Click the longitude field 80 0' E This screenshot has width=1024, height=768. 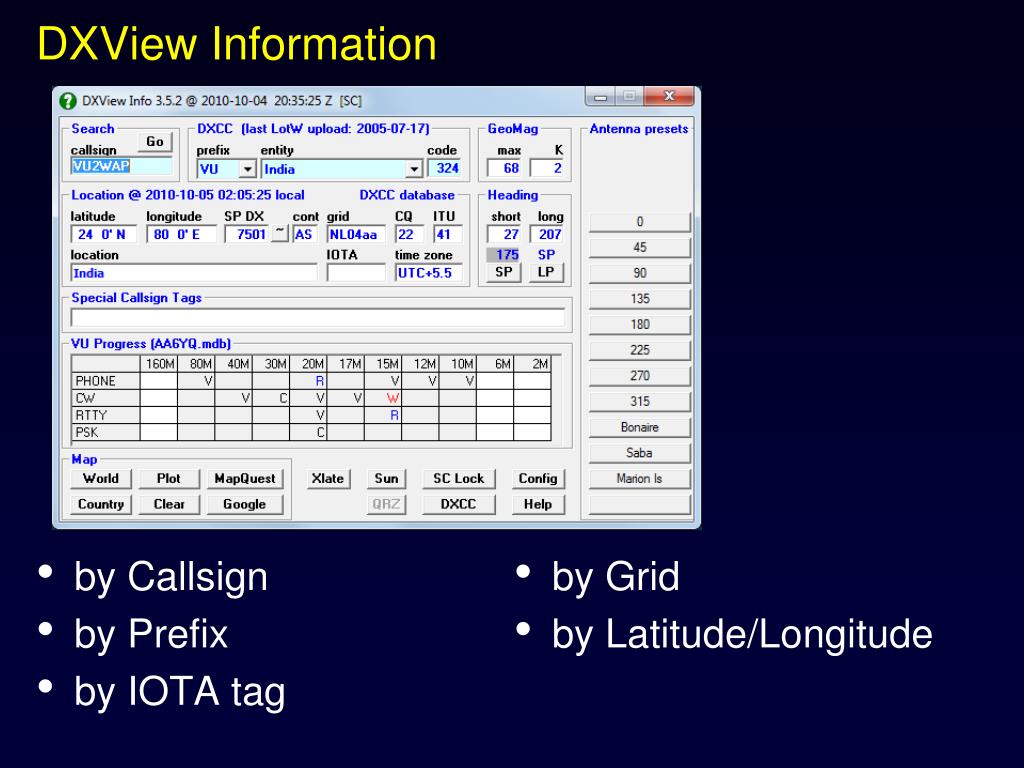tap(181, 234)
